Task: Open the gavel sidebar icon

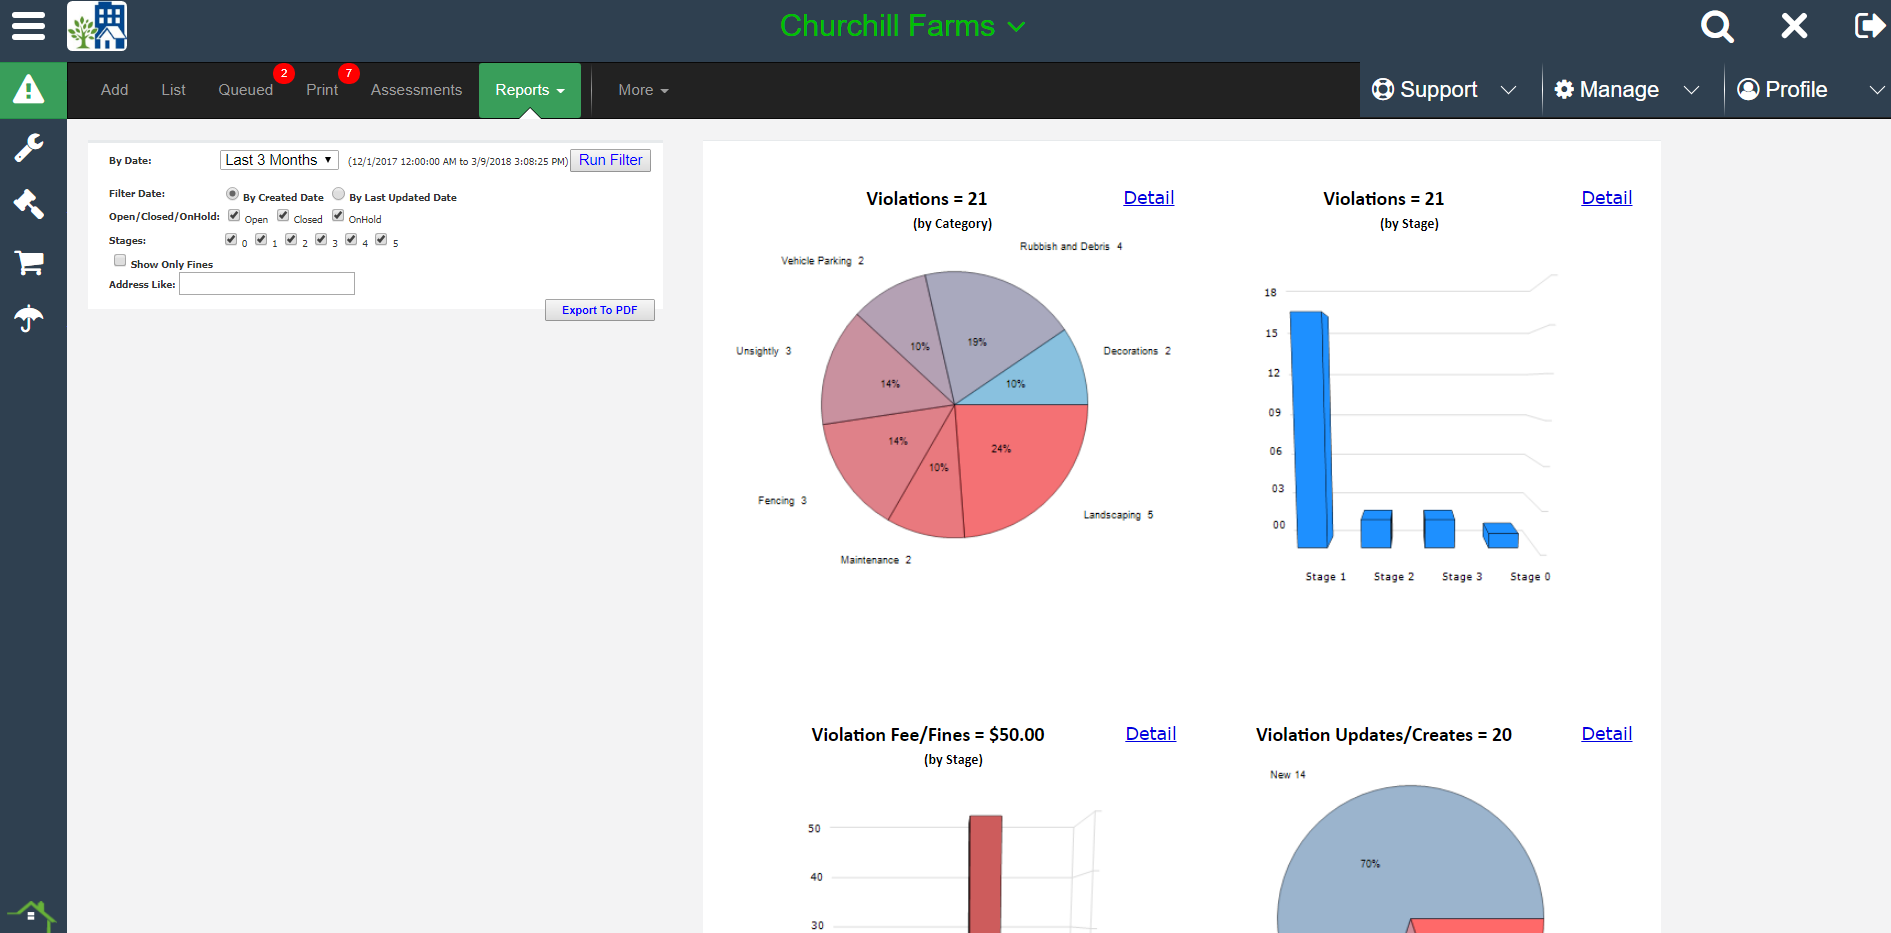Action: click(29, 204)
